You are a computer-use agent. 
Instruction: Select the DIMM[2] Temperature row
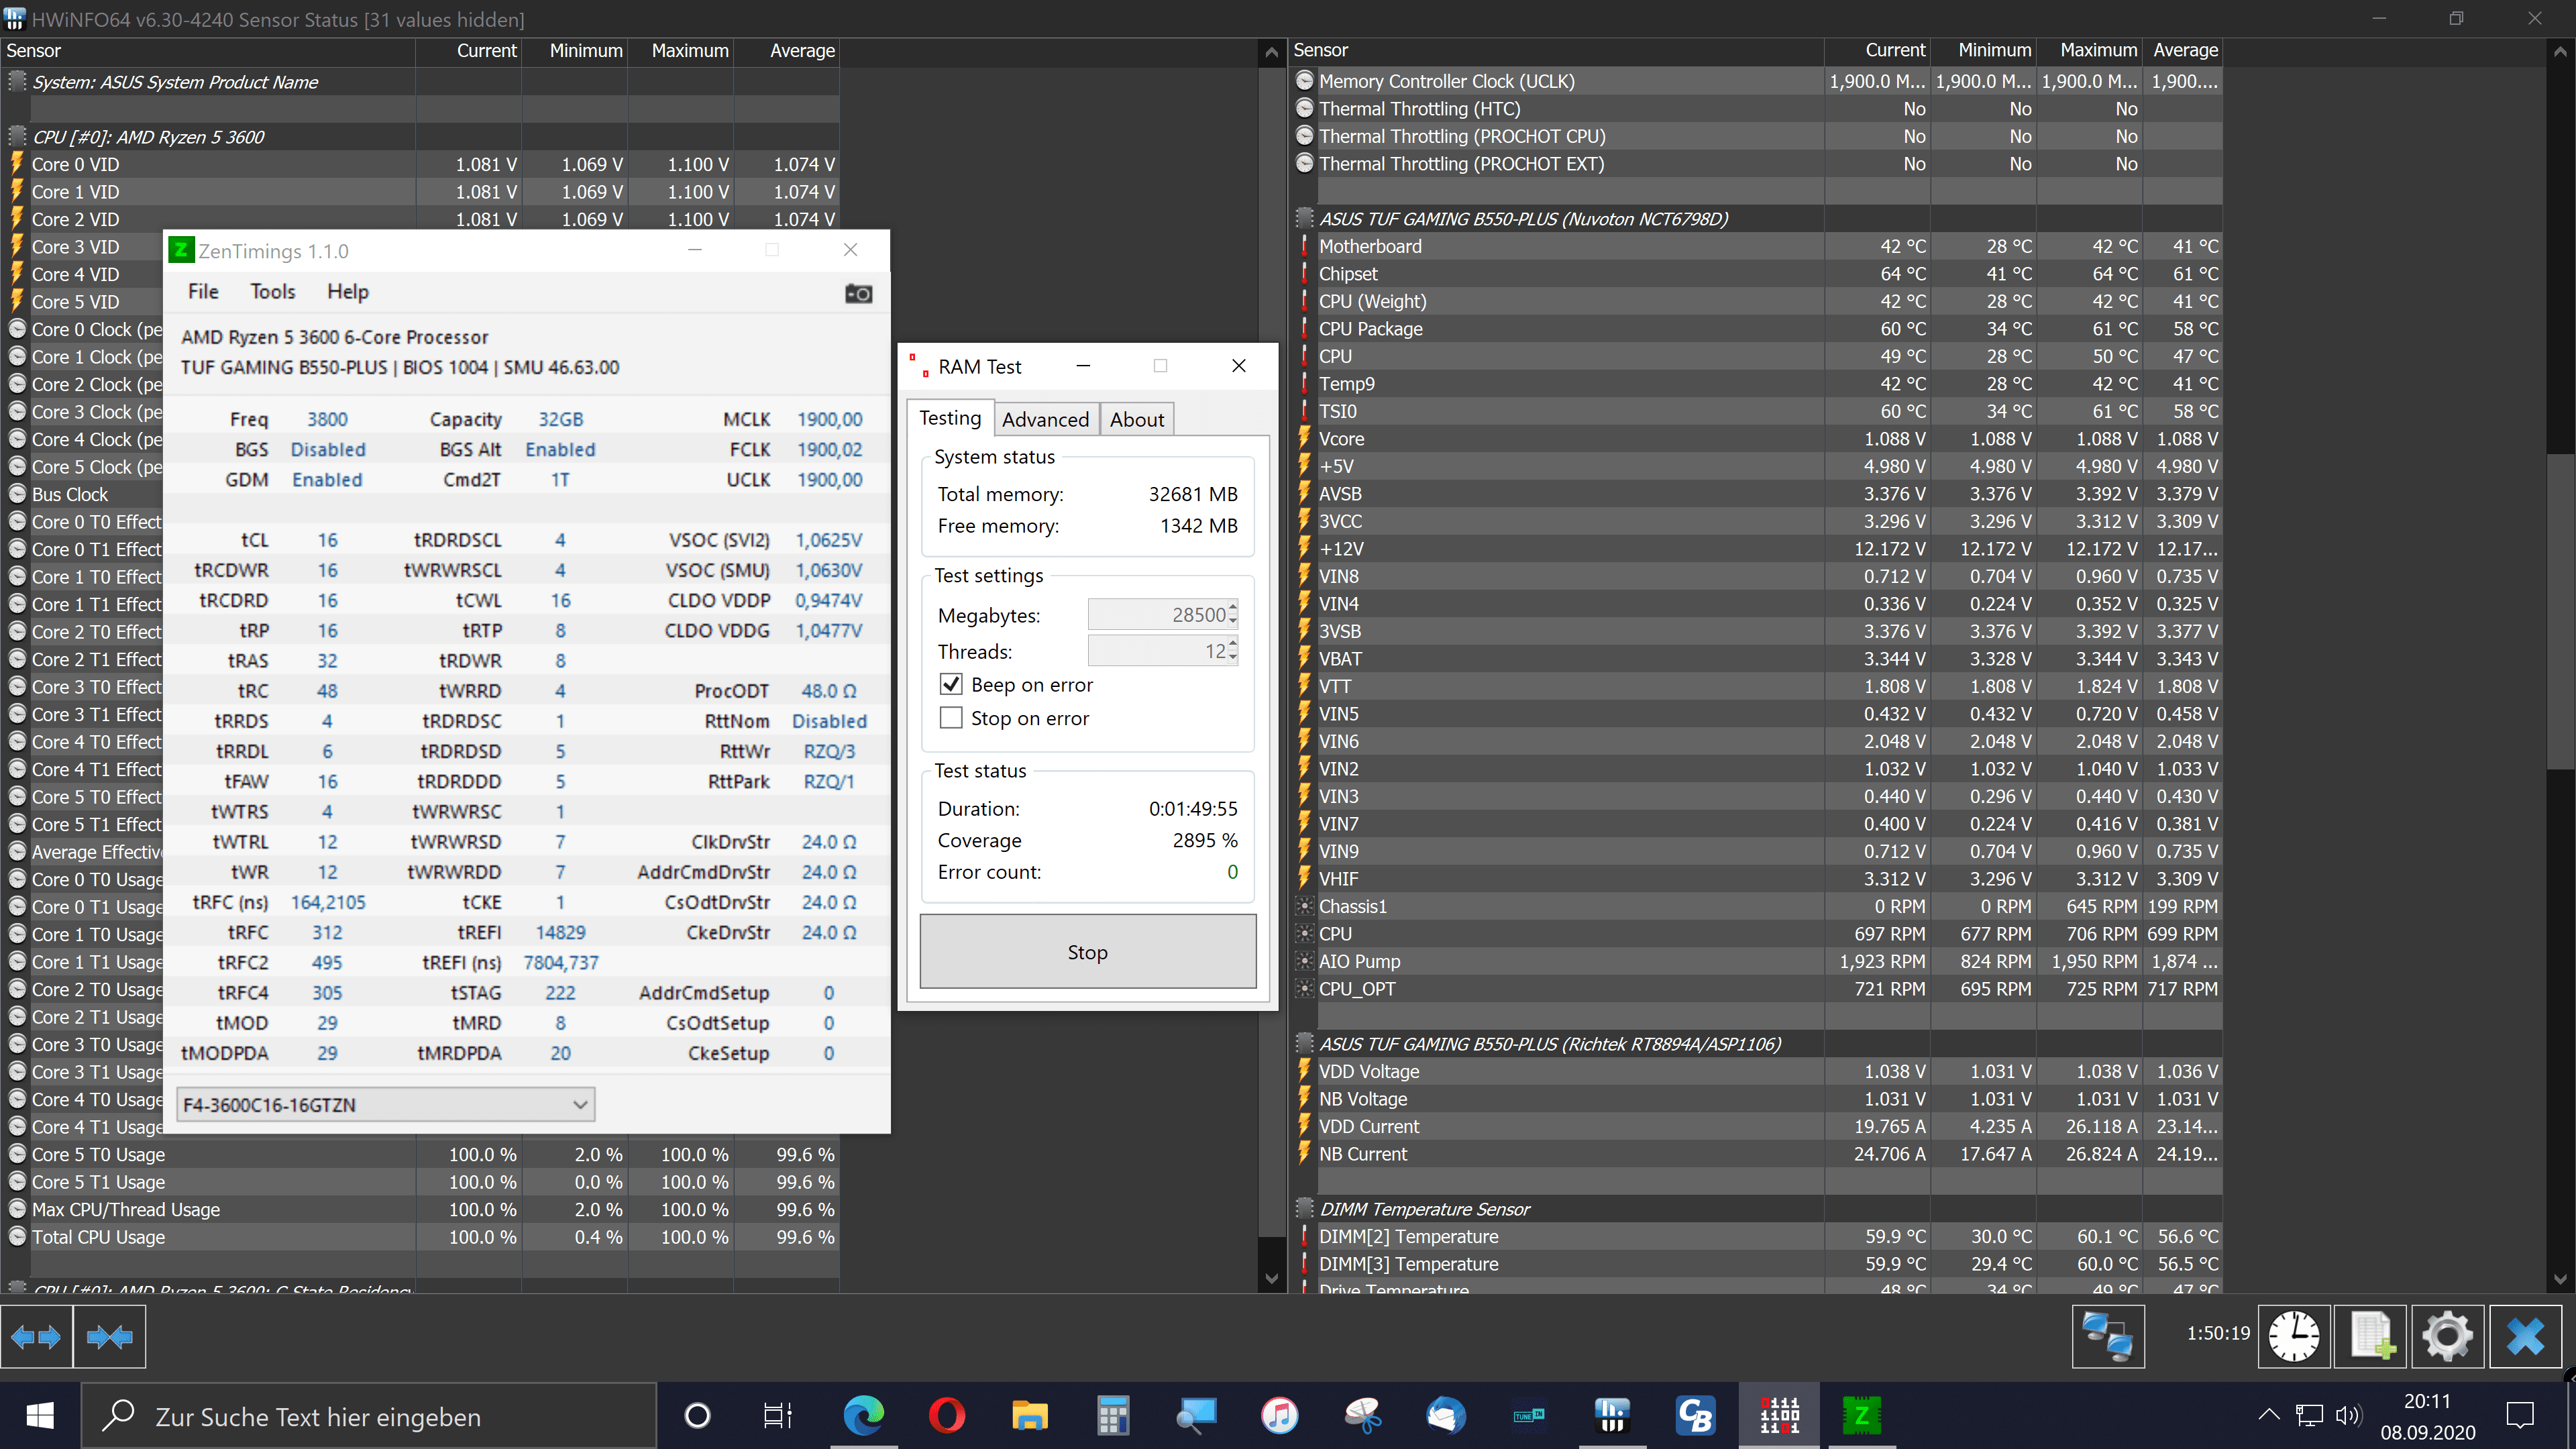pyautogui.click(x=1757, y=1236)
